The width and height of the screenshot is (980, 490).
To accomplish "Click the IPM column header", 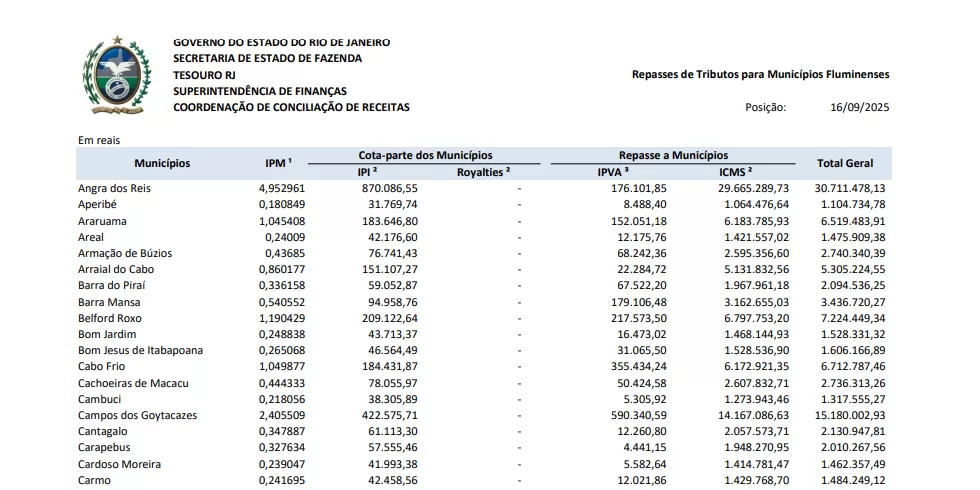I will pos(278,163).
